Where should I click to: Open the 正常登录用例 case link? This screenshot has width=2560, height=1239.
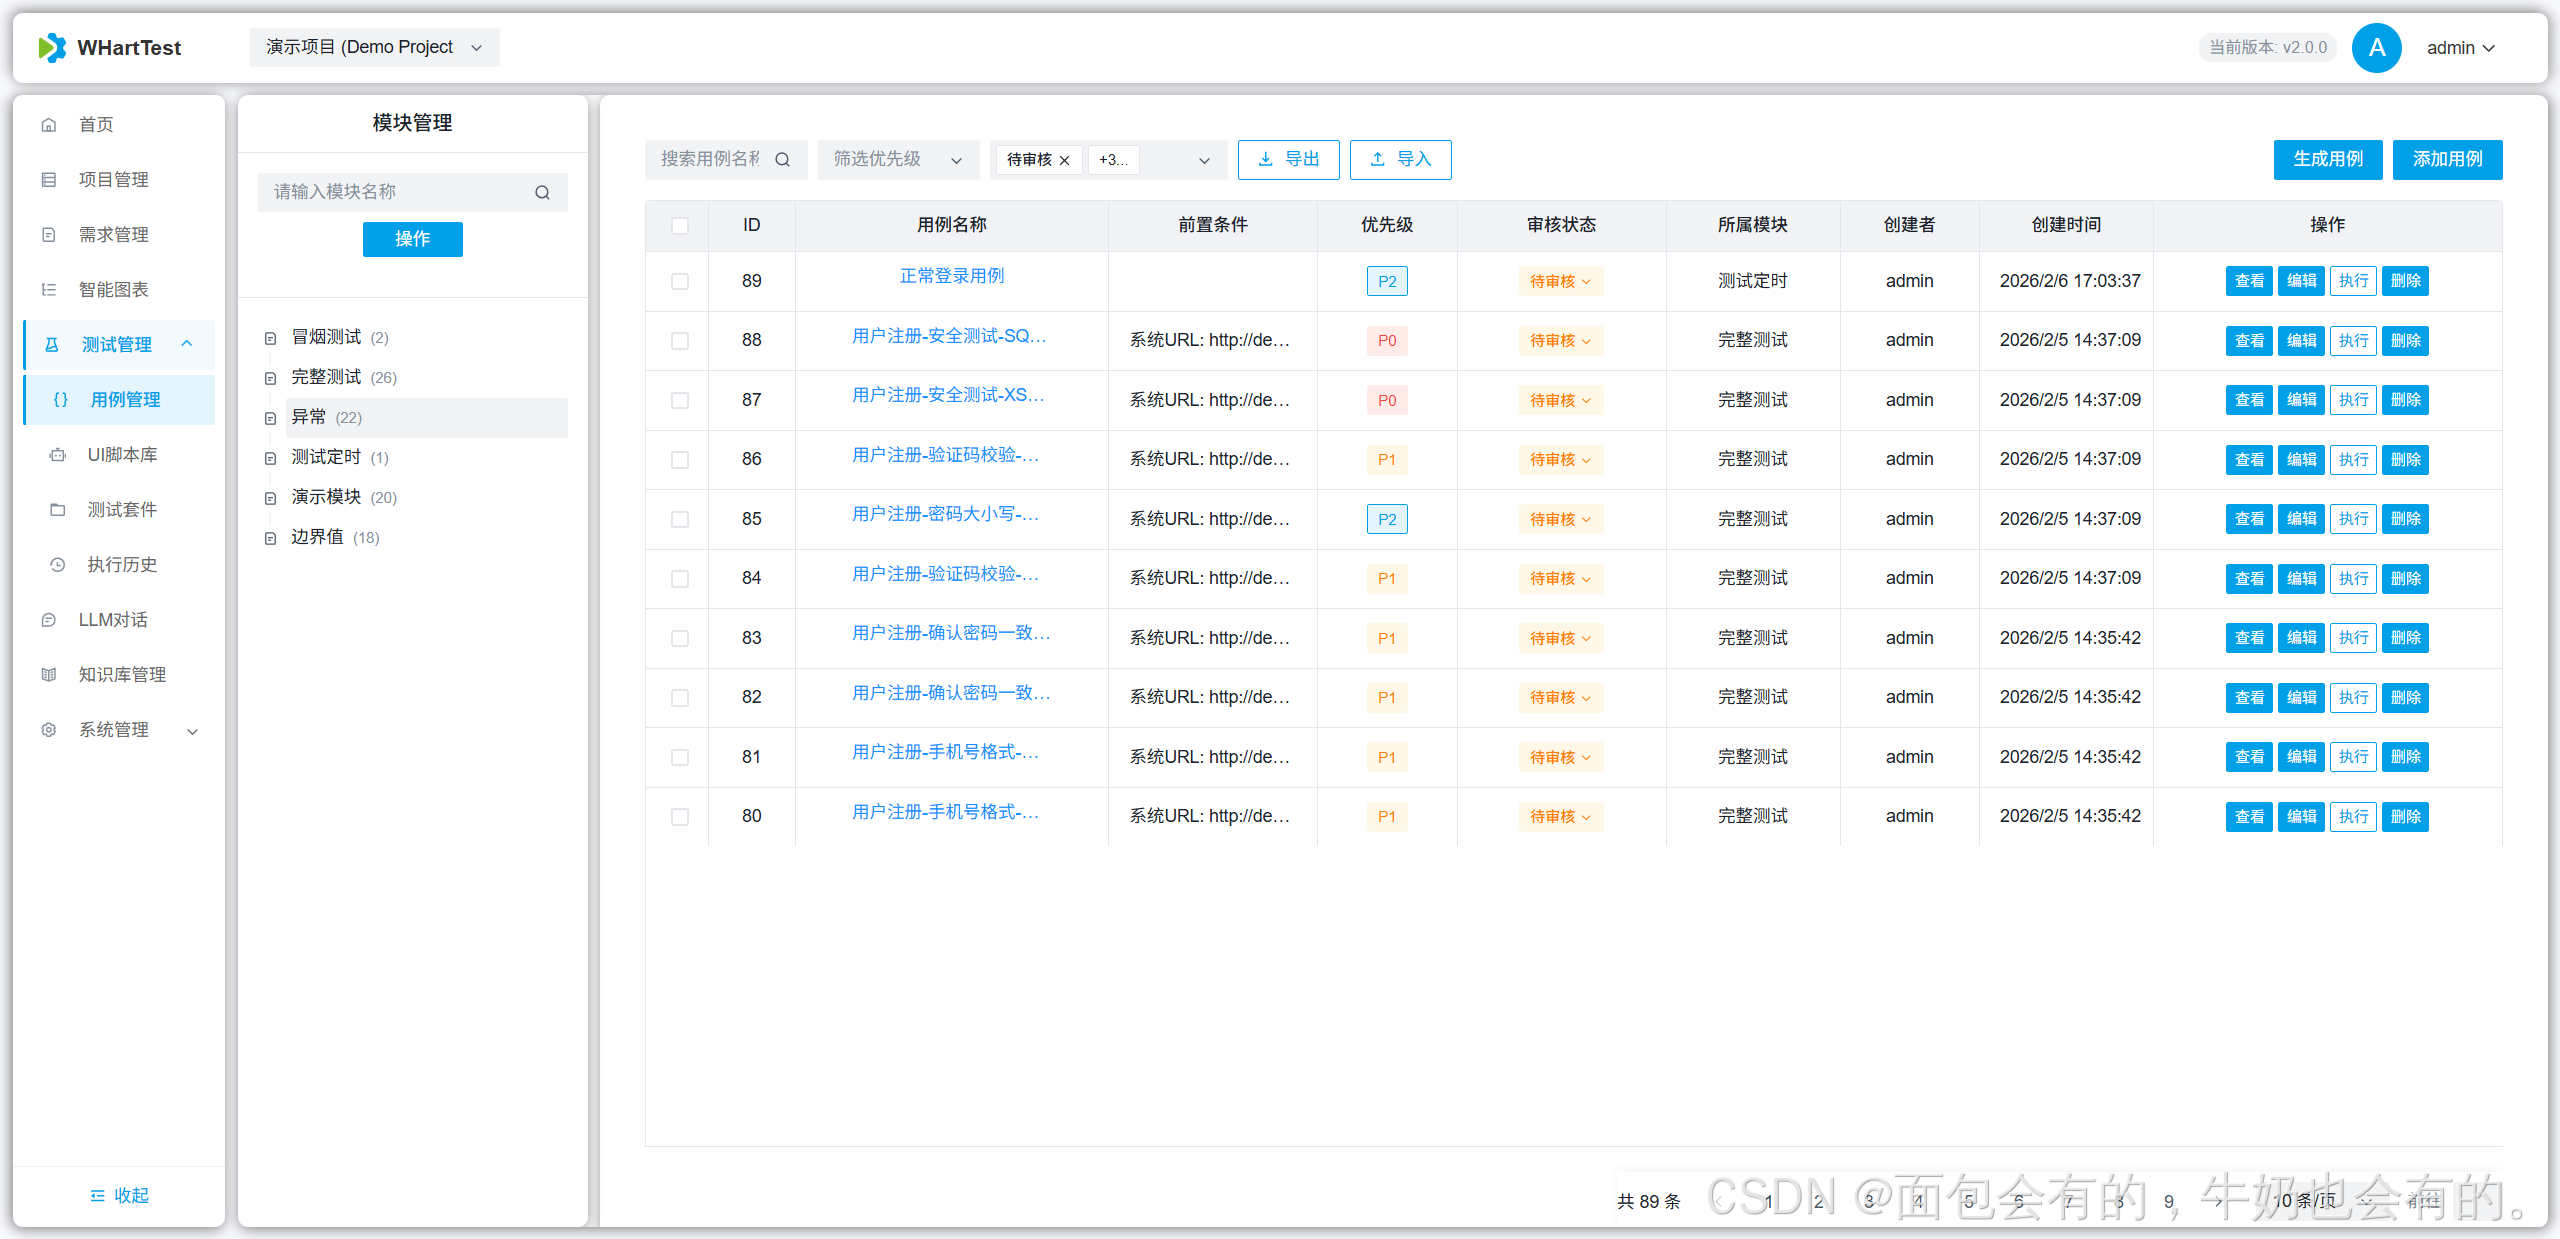[951, 276]
